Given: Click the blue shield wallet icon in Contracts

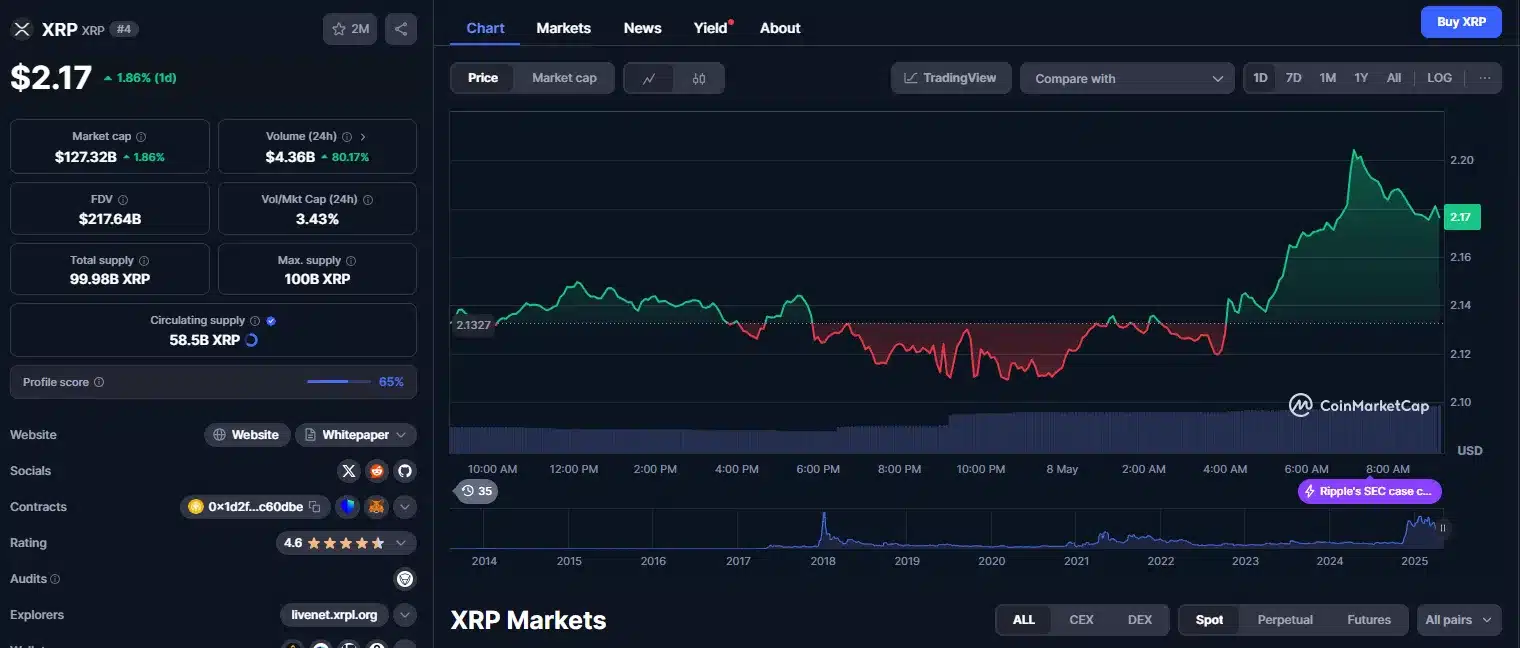Looking at the screenshot, I should [347, 507].
